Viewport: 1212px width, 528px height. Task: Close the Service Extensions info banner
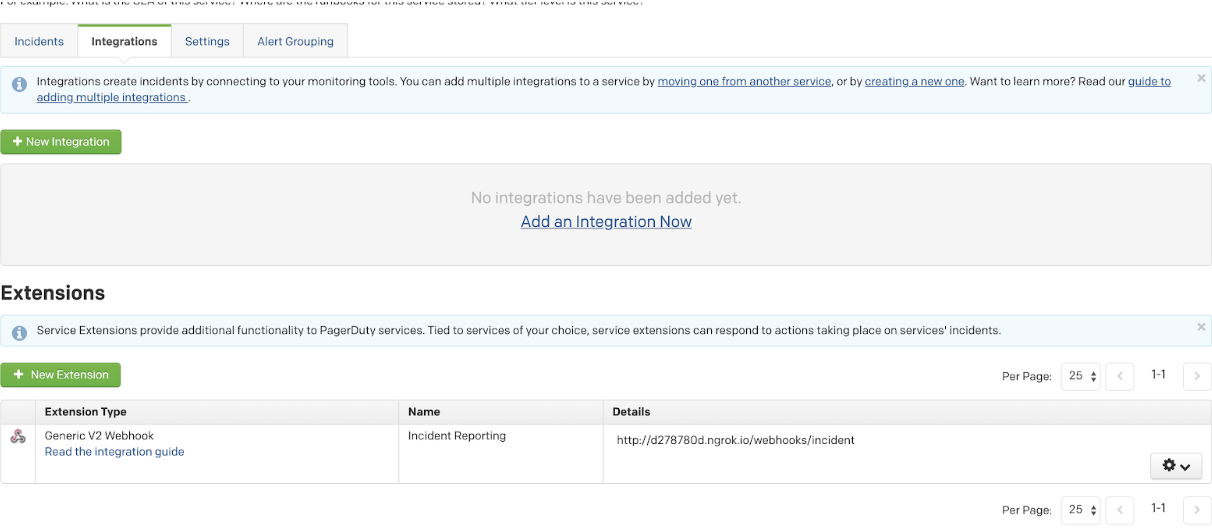(1201, 327)
